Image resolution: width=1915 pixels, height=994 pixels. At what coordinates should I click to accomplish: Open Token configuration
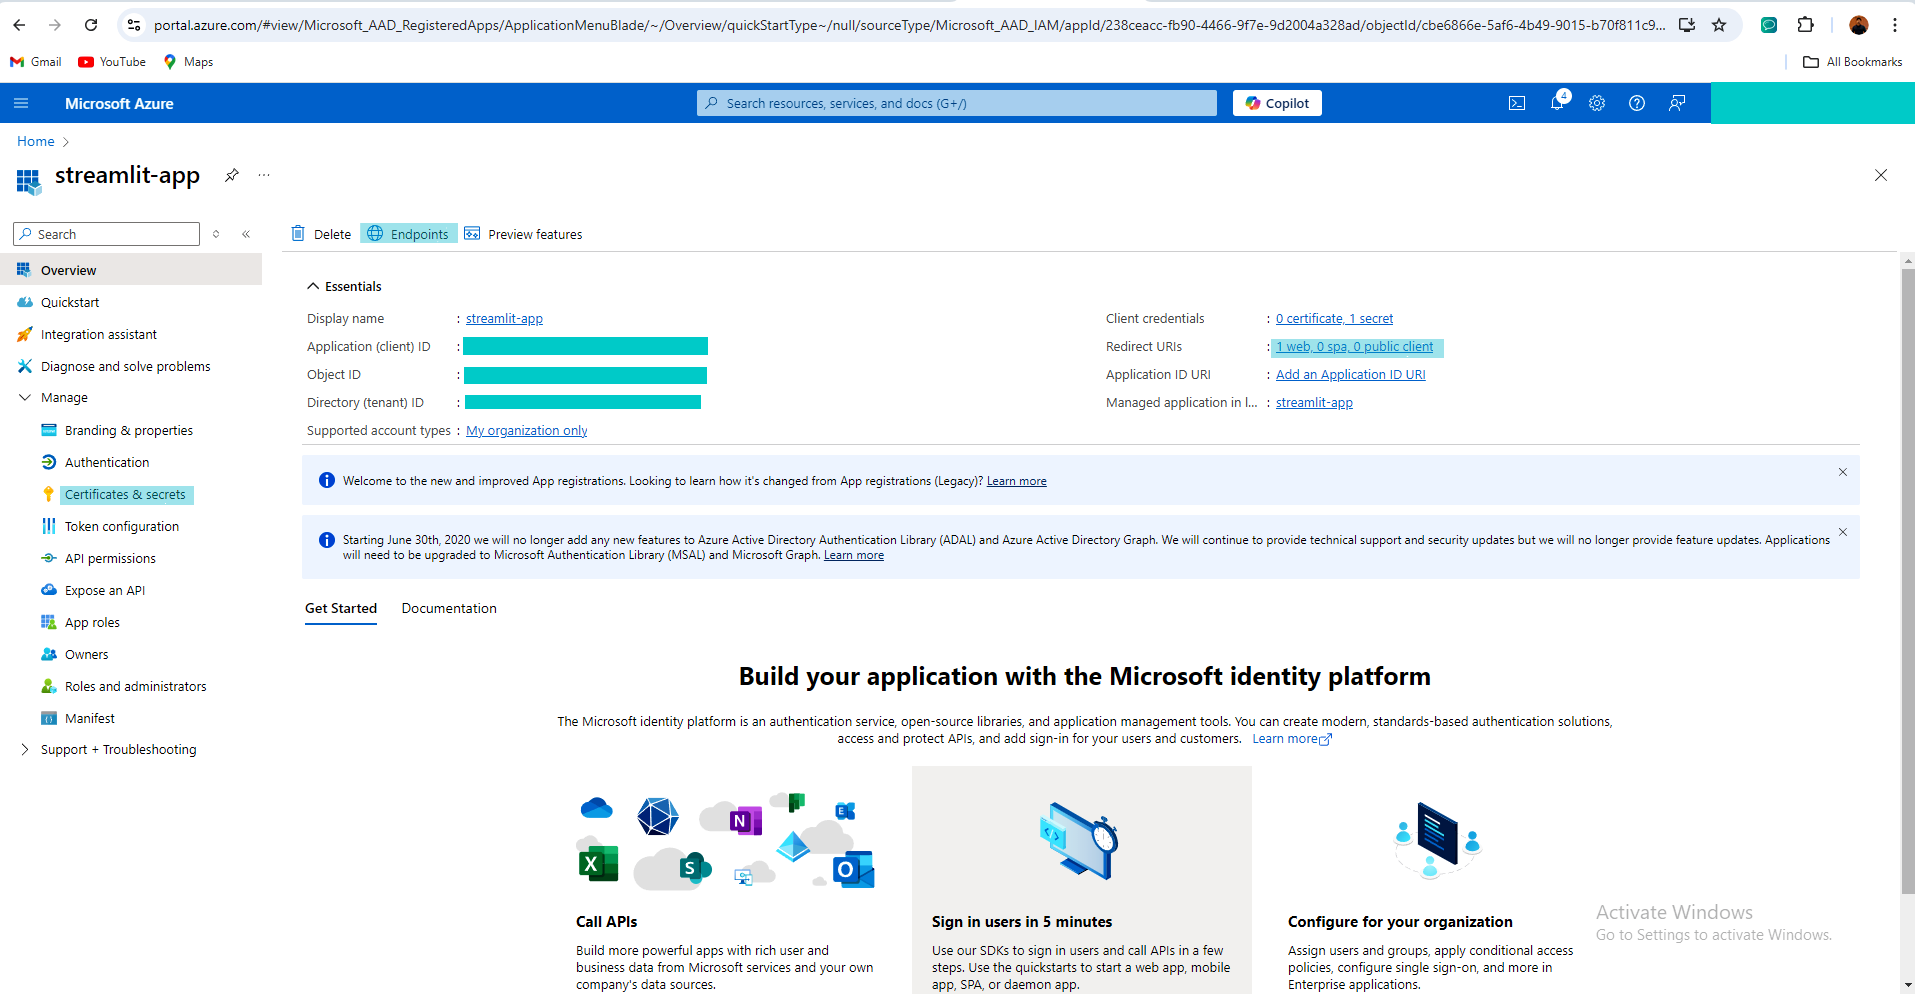(x=122, y=525)
